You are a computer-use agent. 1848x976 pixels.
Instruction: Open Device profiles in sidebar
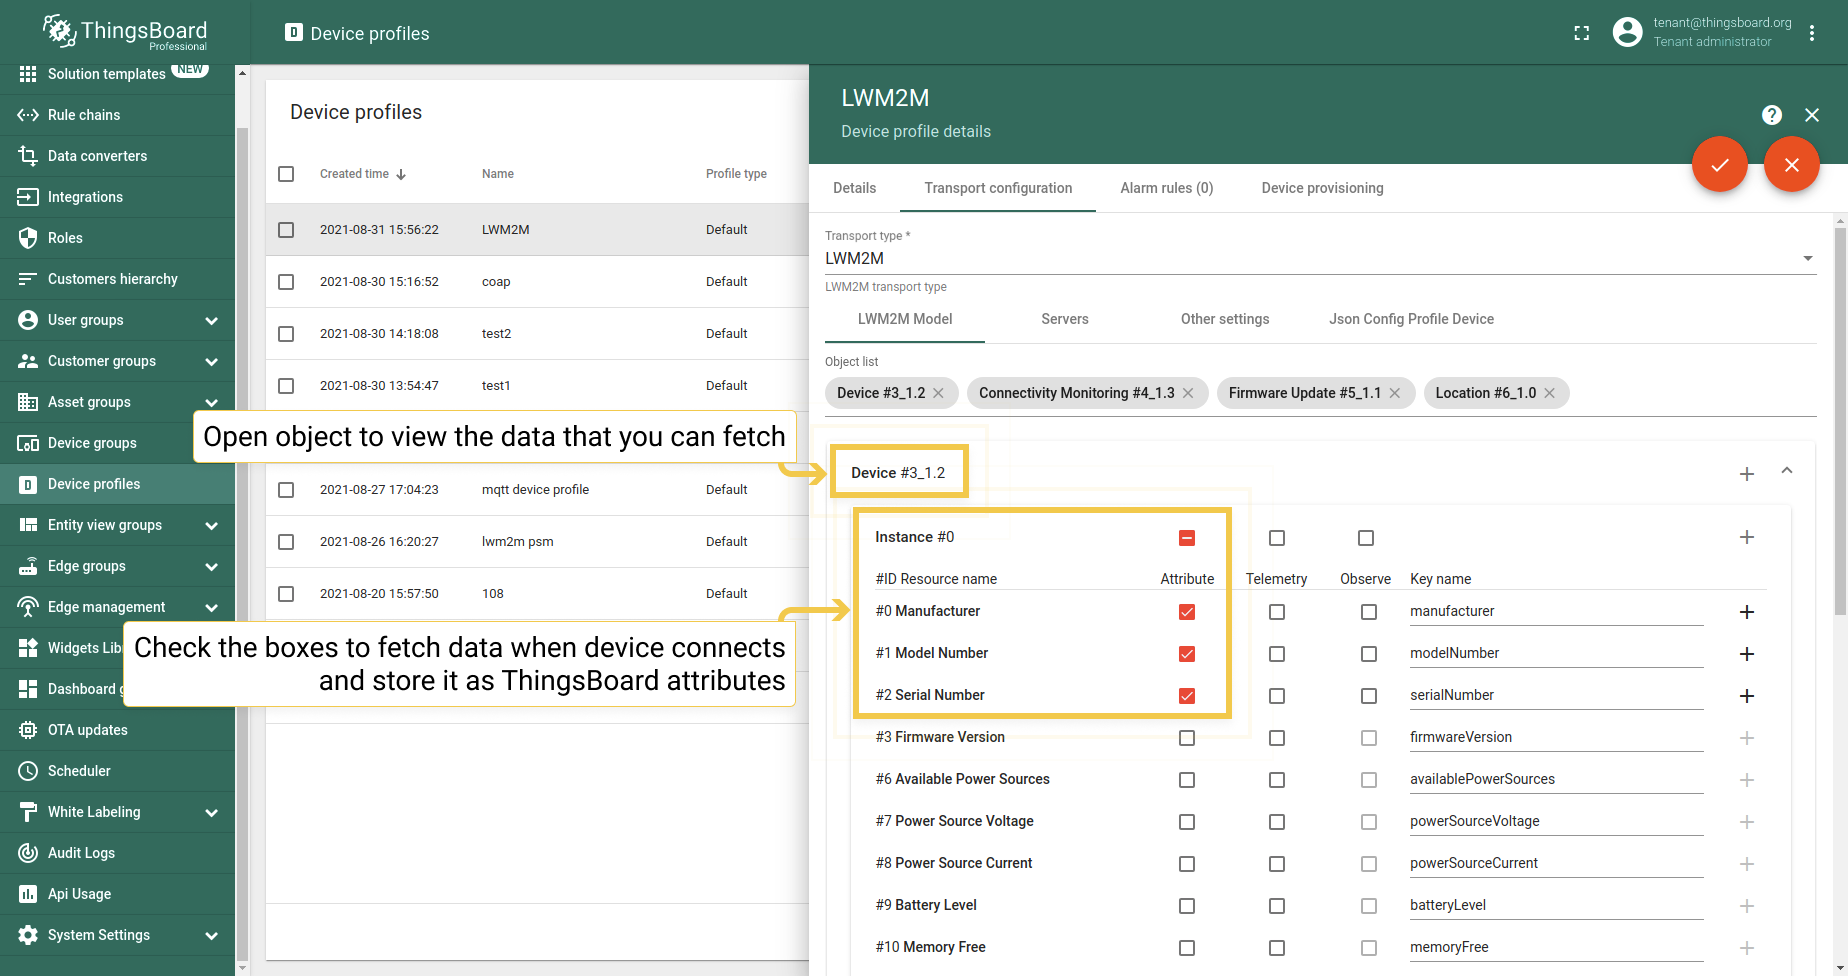coord(118,484)
